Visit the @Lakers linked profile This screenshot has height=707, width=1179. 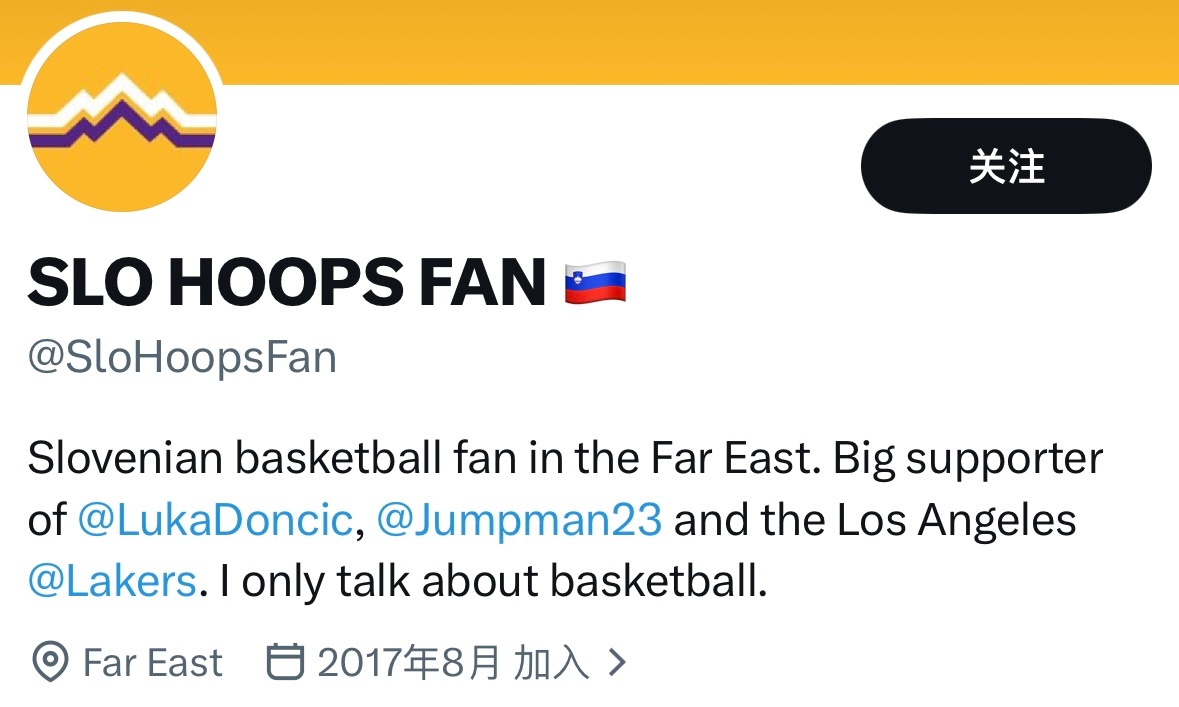[110, 580]
